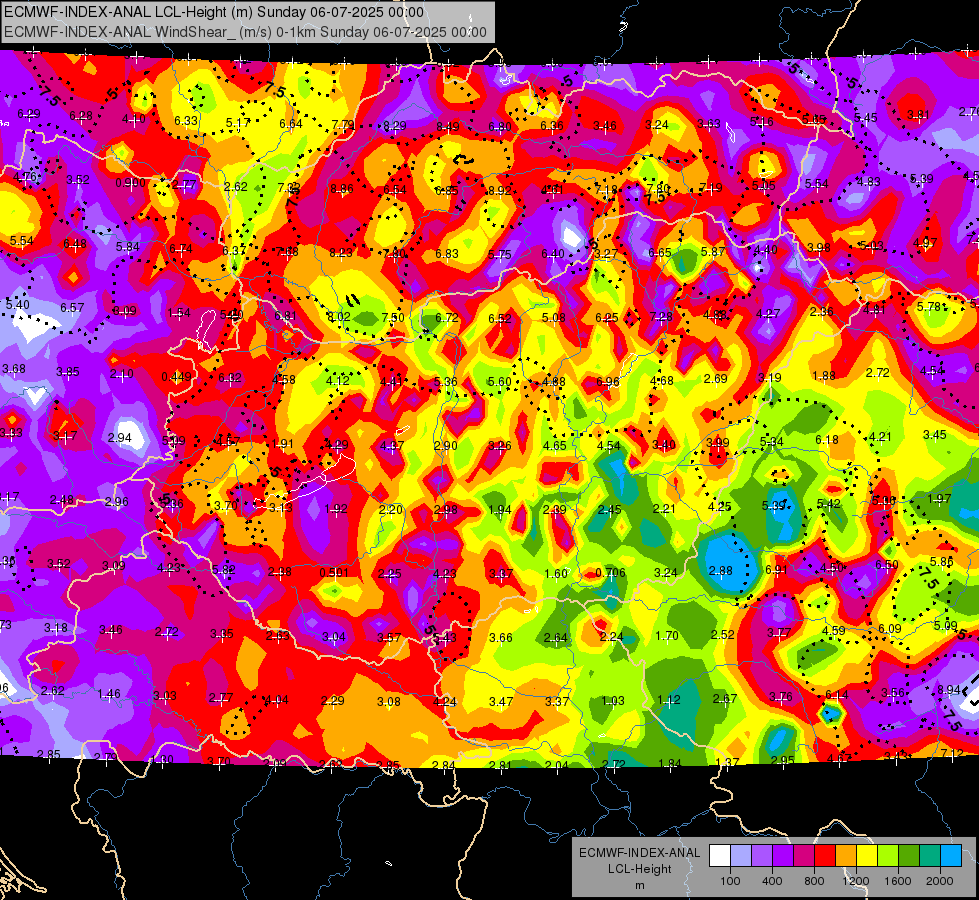Click the wind shear value 6.18
This screenshot has height=900, width=979.
[827, 440]
